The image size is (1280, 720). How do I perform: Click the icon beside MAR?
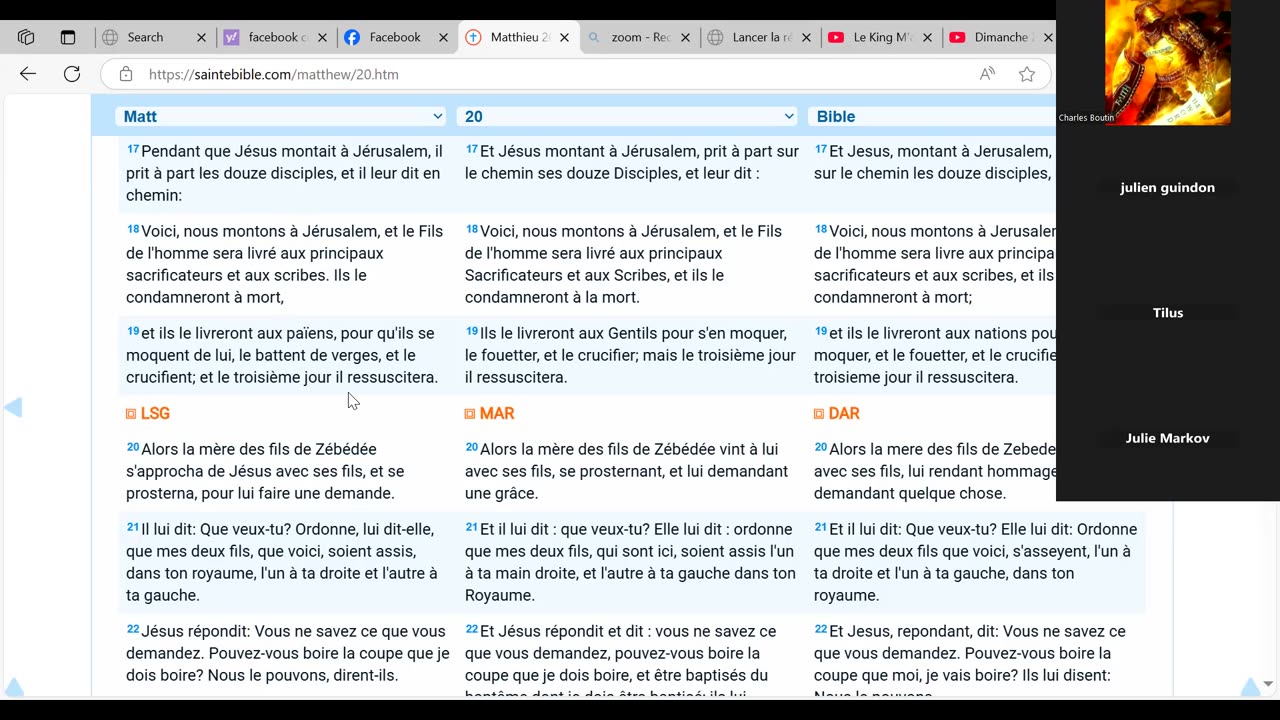tap(470, 414)
